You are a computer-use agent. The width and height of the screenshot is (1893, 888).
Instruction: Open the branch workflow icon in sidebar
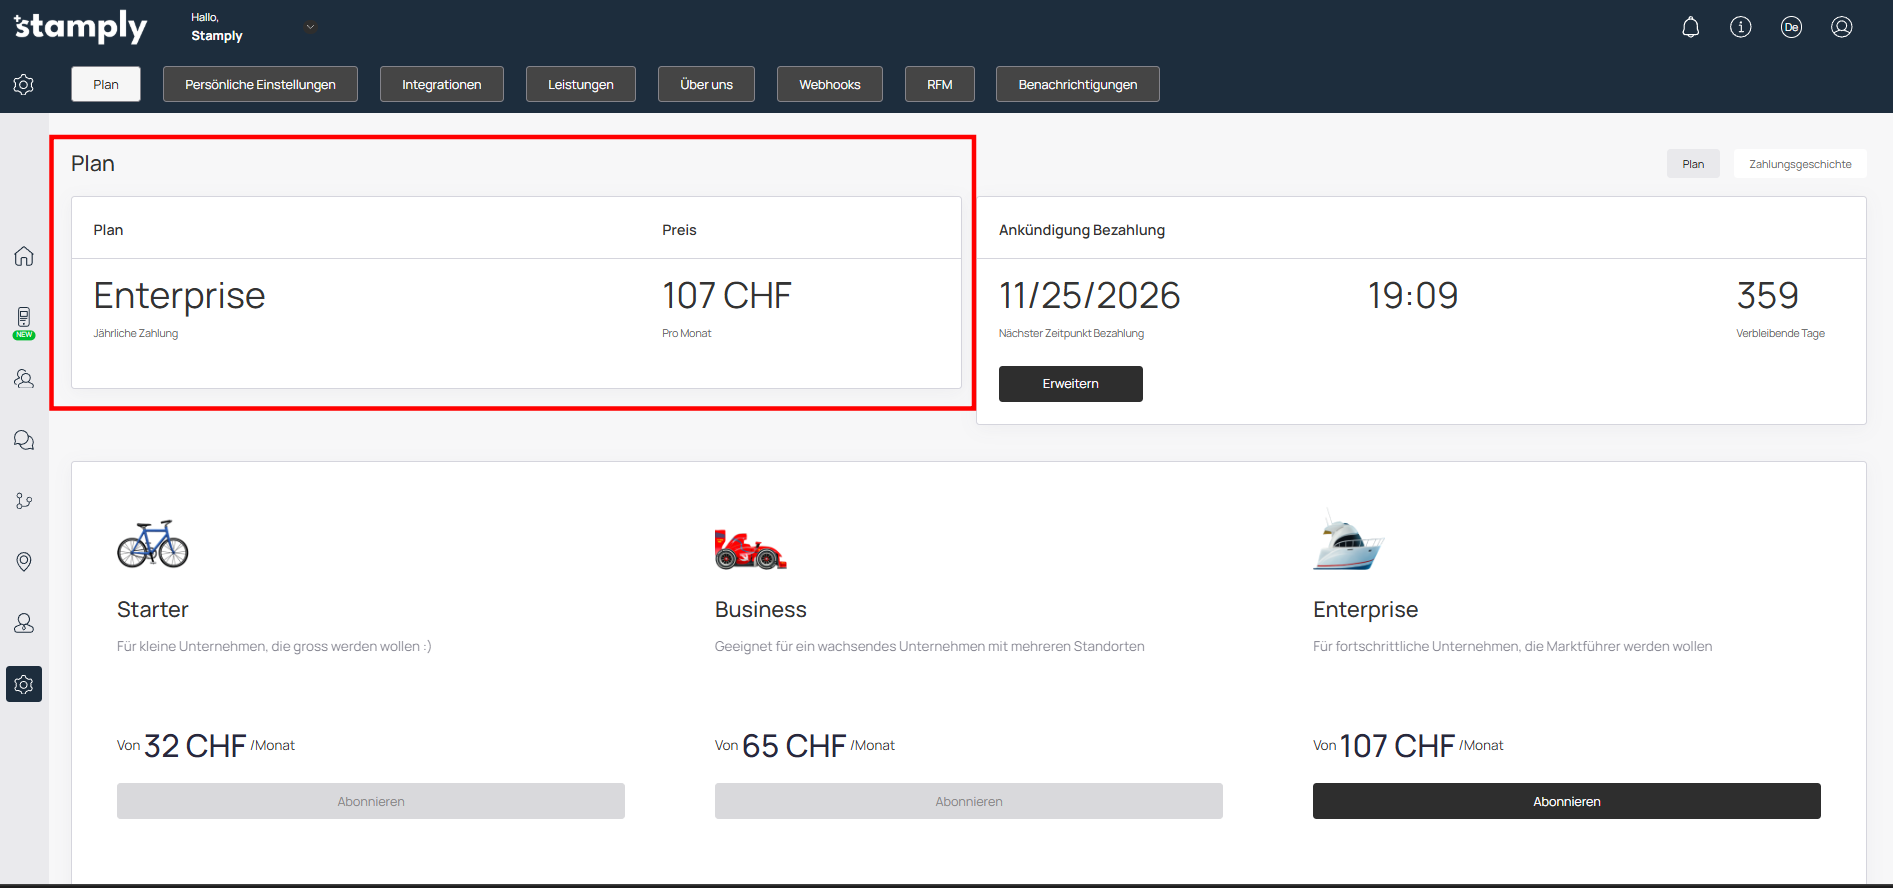click(24, 501)
